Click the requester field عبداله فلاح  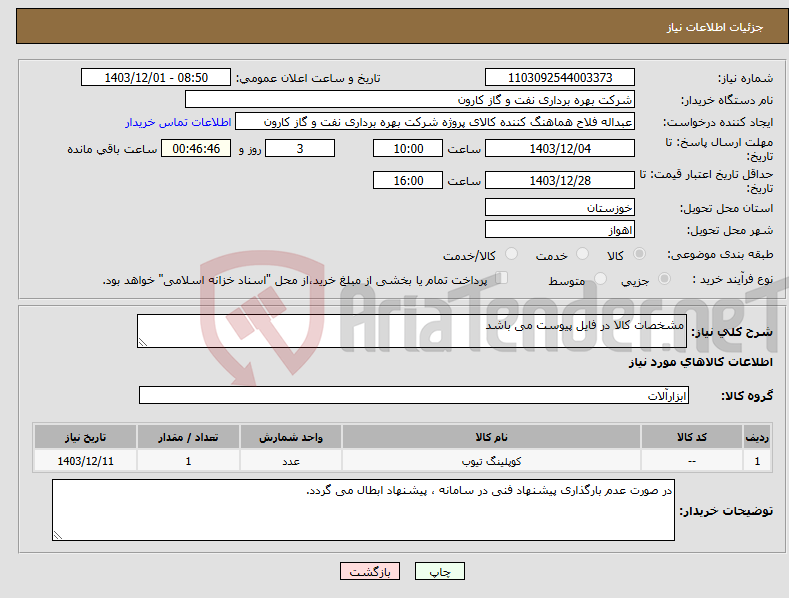[x=435, y=122]
